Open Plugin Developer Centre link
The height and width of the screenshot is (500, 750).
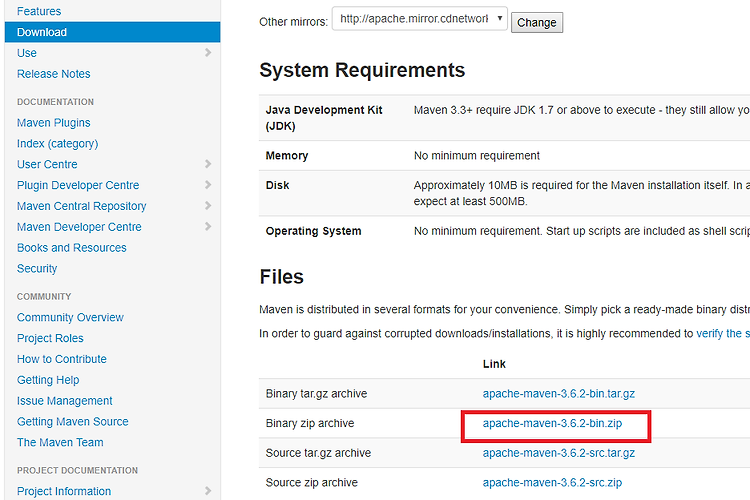pos(78,185)
